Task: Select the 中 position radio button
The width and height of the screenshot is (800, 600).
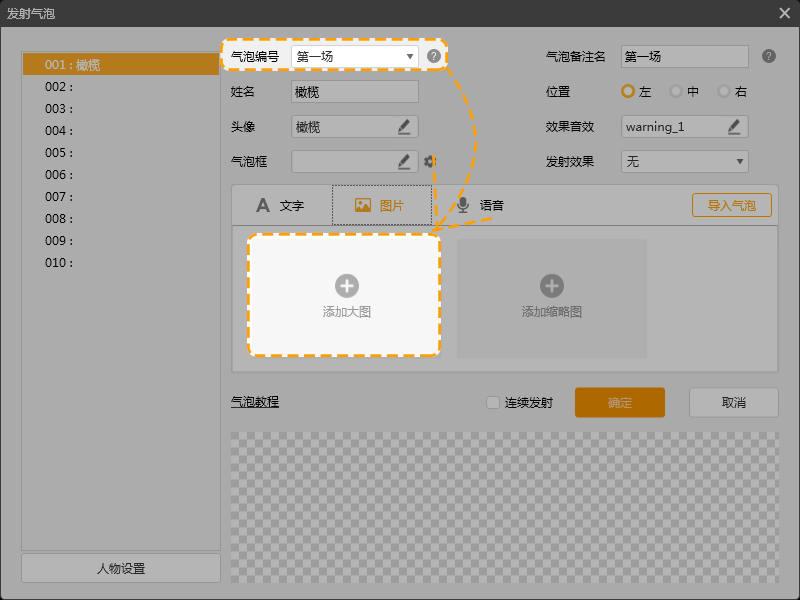Action: (676, 91)
